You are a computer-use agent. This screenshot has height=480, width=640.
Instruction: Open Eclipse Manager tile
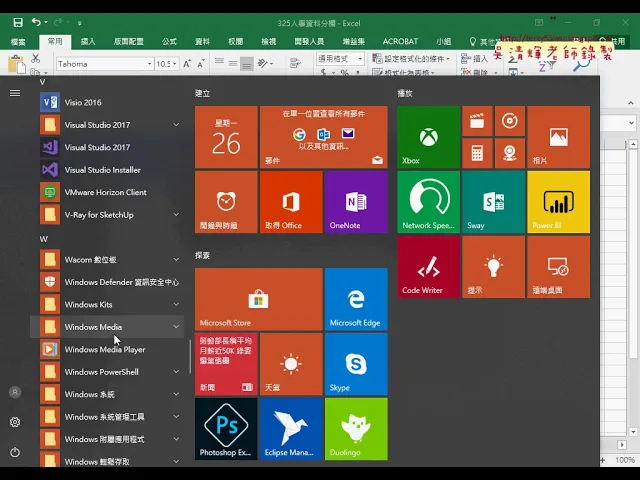point(291,429)
